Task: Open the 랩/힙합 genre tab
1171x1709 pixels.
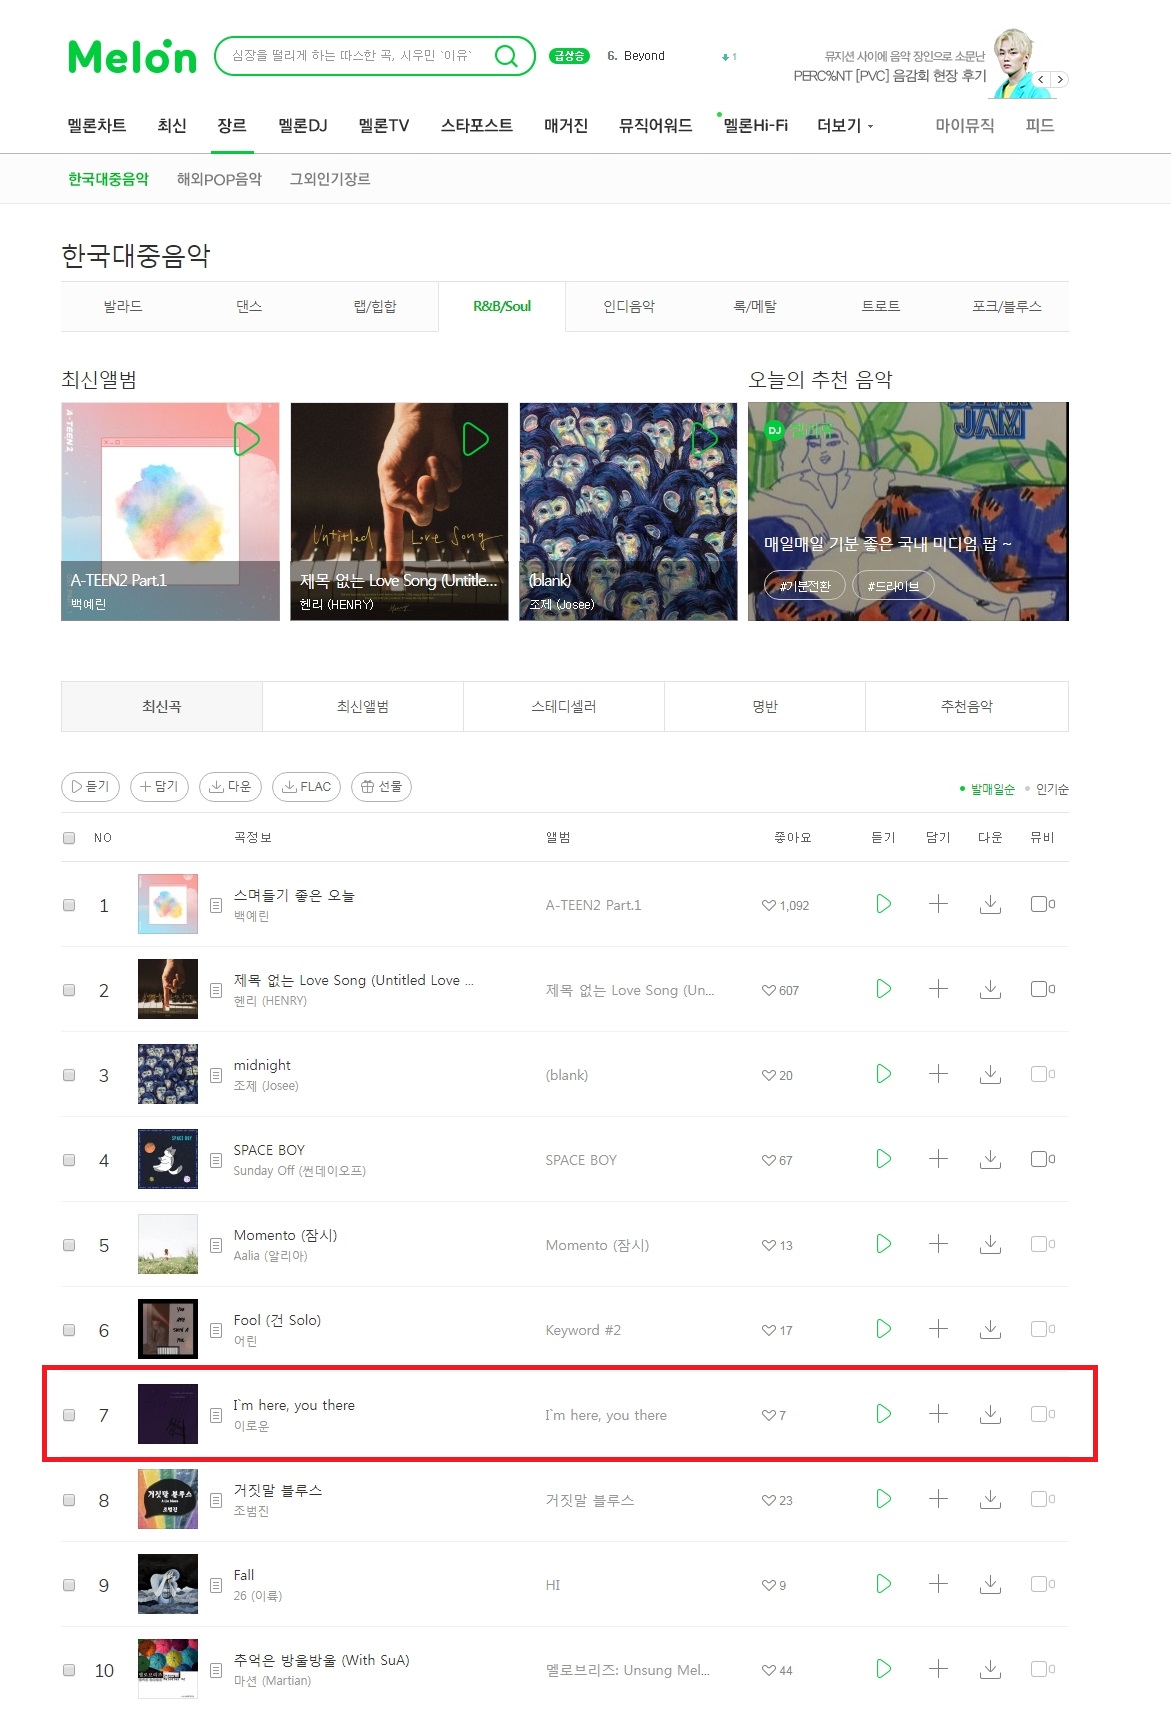Action: coord(375,306)
